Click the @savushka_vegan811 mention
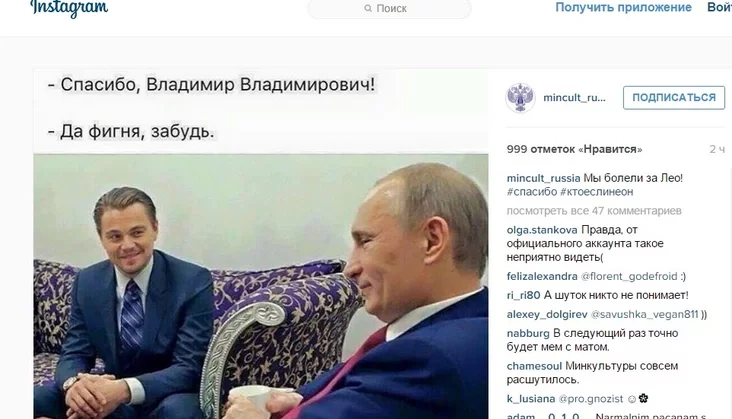 [645, 314]
